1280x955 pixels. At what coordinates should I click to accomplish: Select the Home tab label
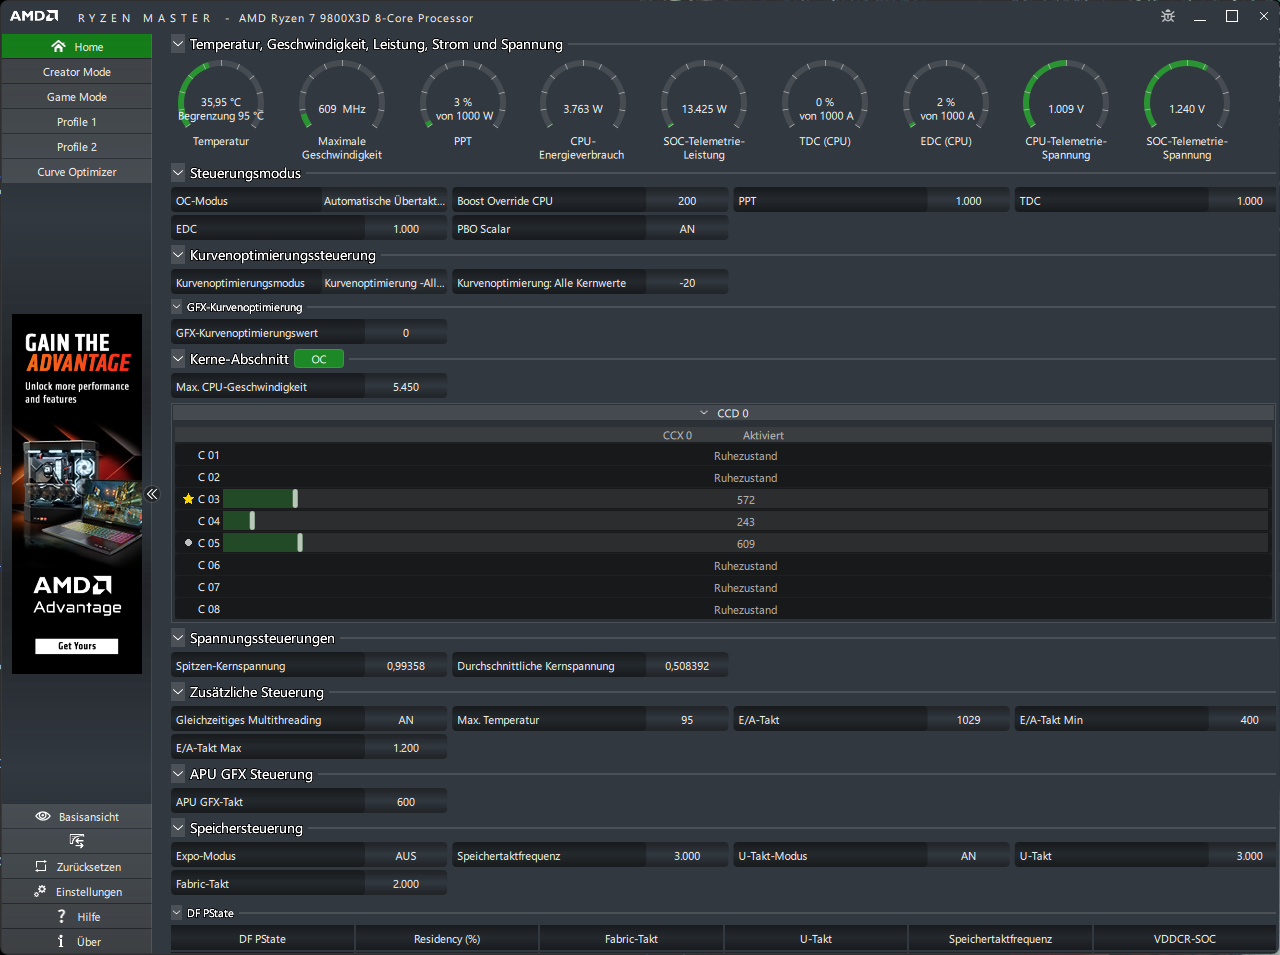pos(89,47)
